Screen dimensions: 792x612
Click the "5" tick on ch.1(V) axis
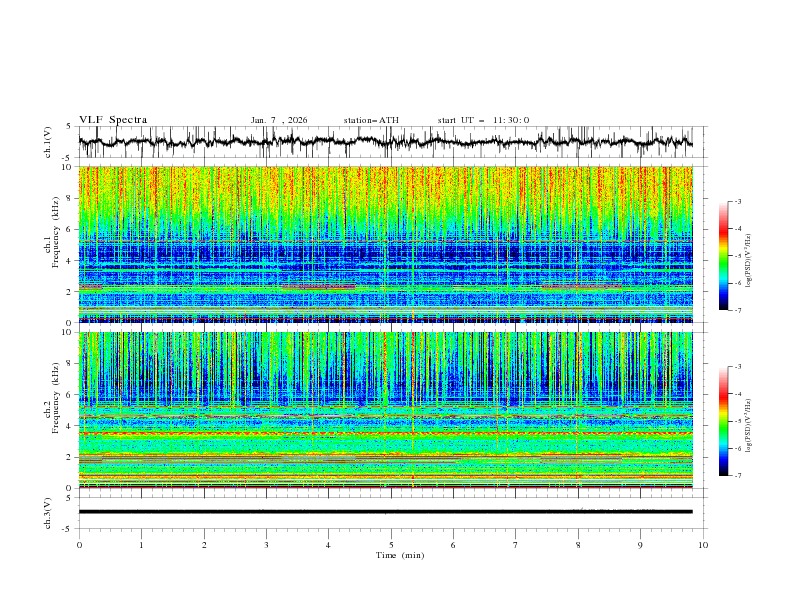click(x=69, y=127)
